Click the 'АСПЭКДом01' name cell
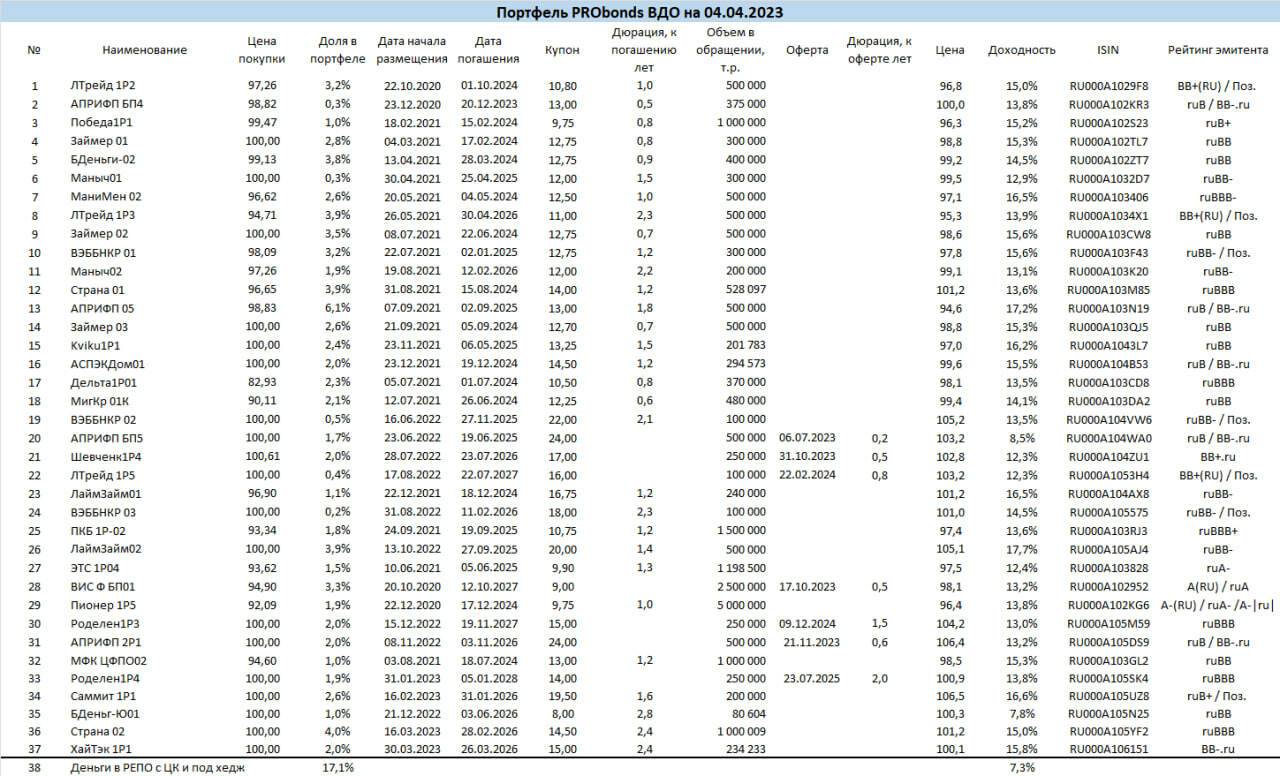1280x776 pixels. click(108, 364)
